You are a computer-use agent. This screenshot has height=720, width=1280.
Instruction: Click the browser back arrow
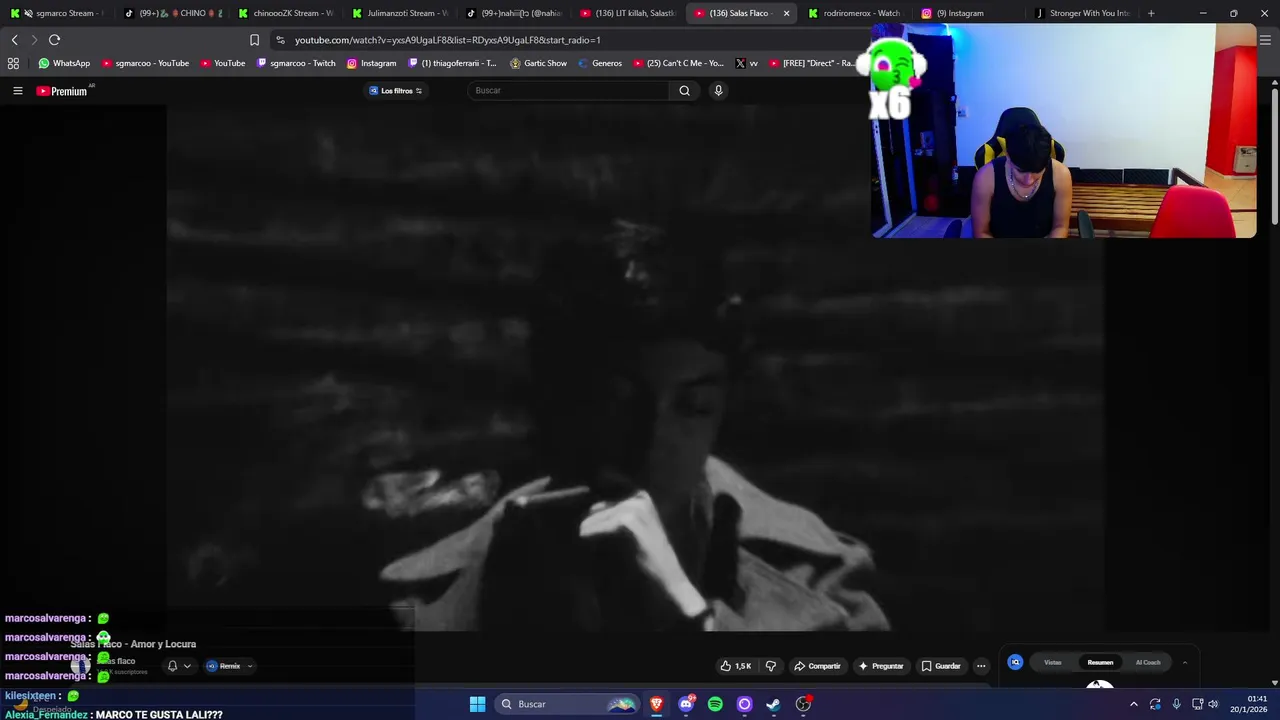tap(14, 40)
